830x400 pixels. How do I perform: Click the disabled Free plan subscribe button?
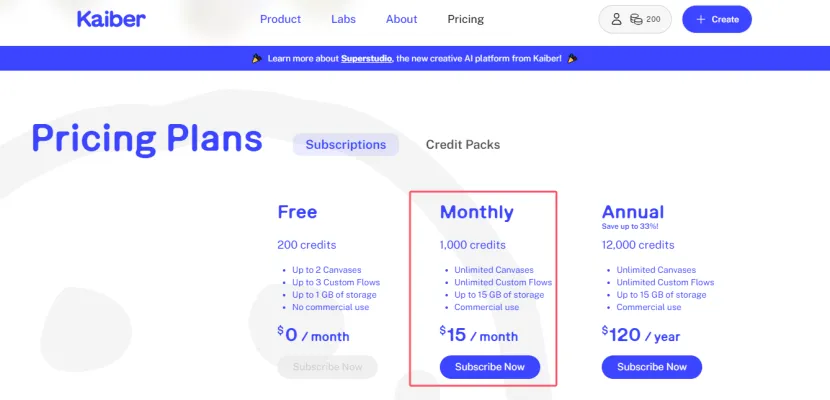pyautogui.click(x=328, y=367)
